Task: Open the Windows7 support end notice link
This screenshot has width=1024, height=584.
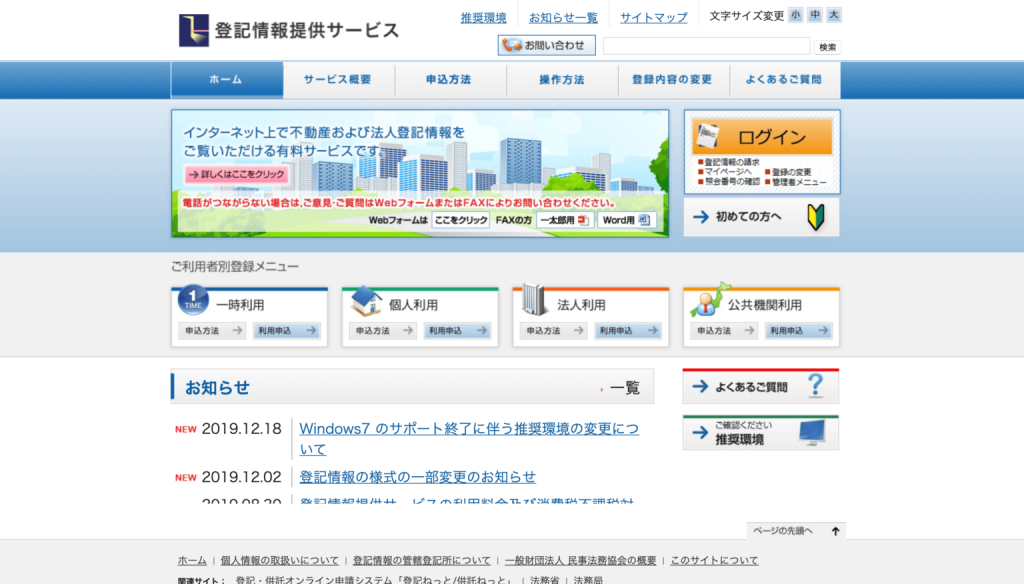Action: (x=468, y=438)
